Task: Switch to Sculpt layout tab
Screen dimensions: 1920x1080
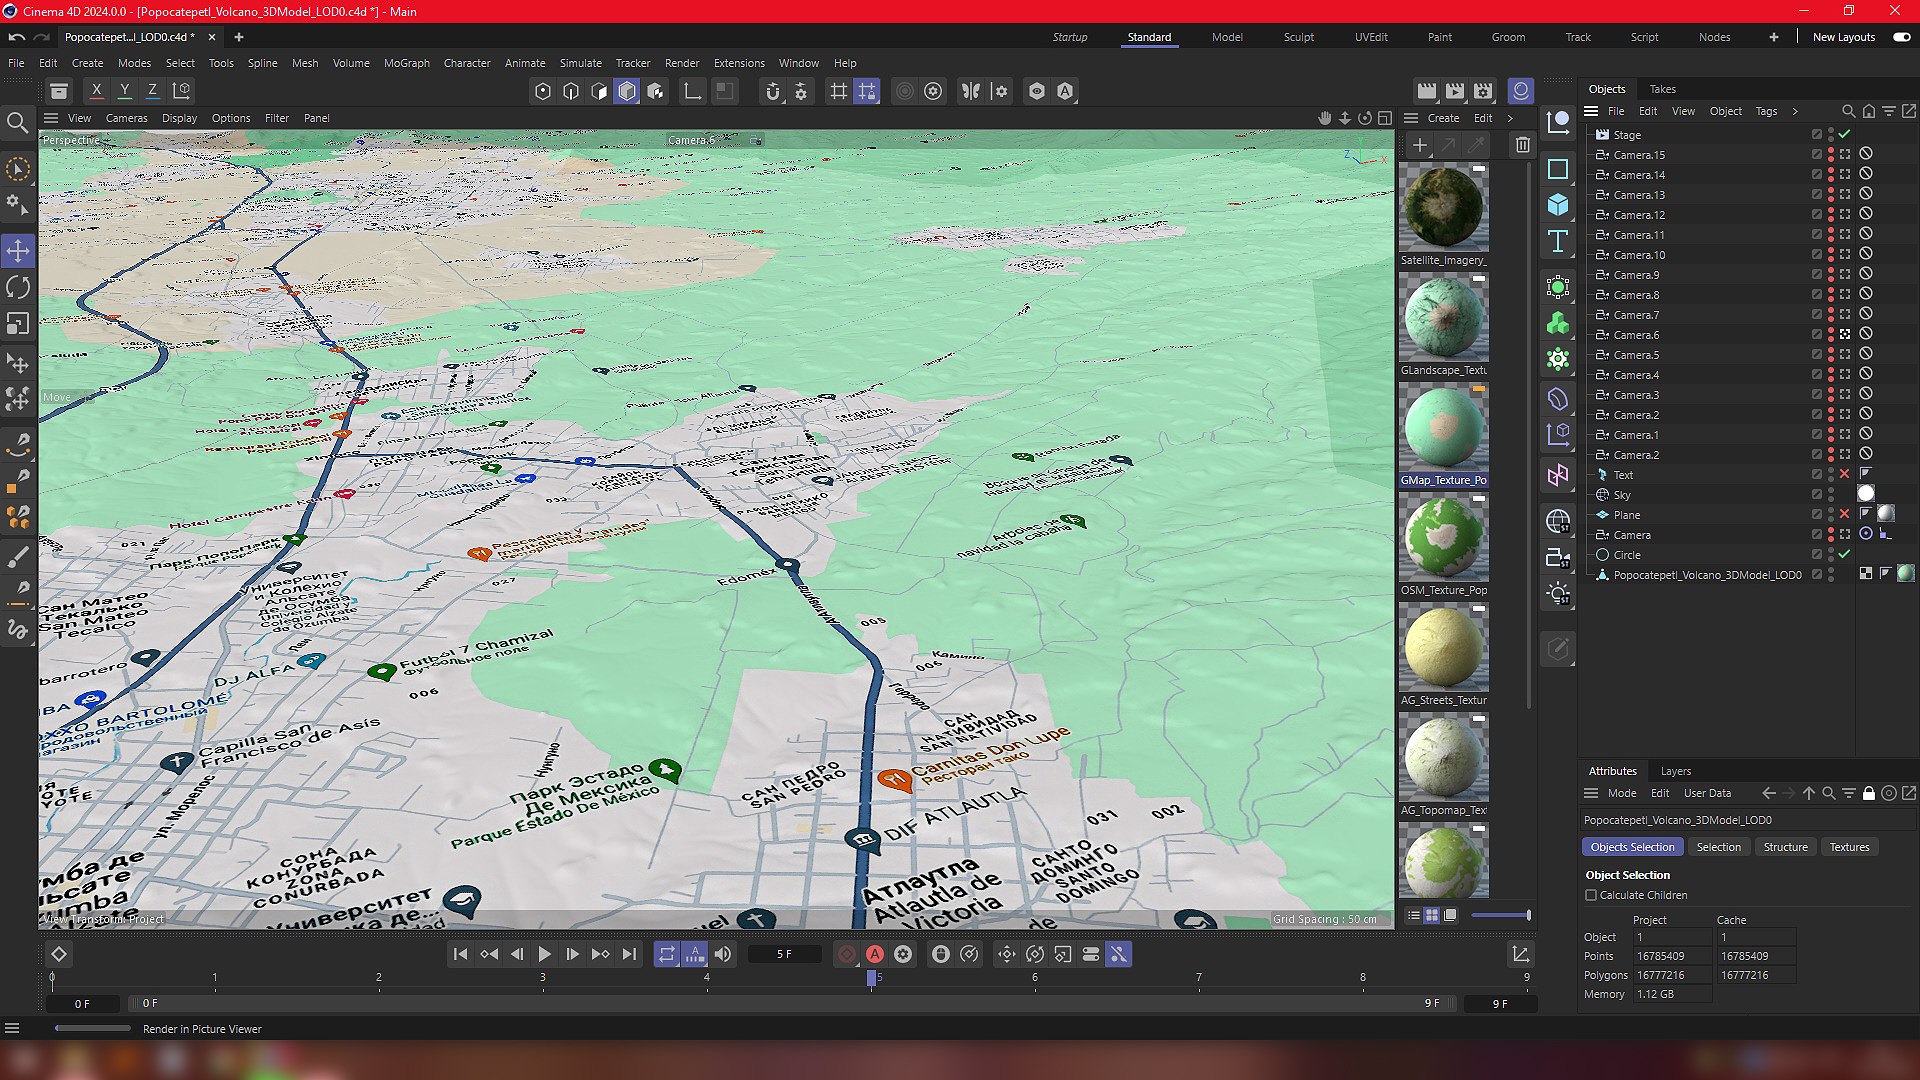Action: 1299,37
